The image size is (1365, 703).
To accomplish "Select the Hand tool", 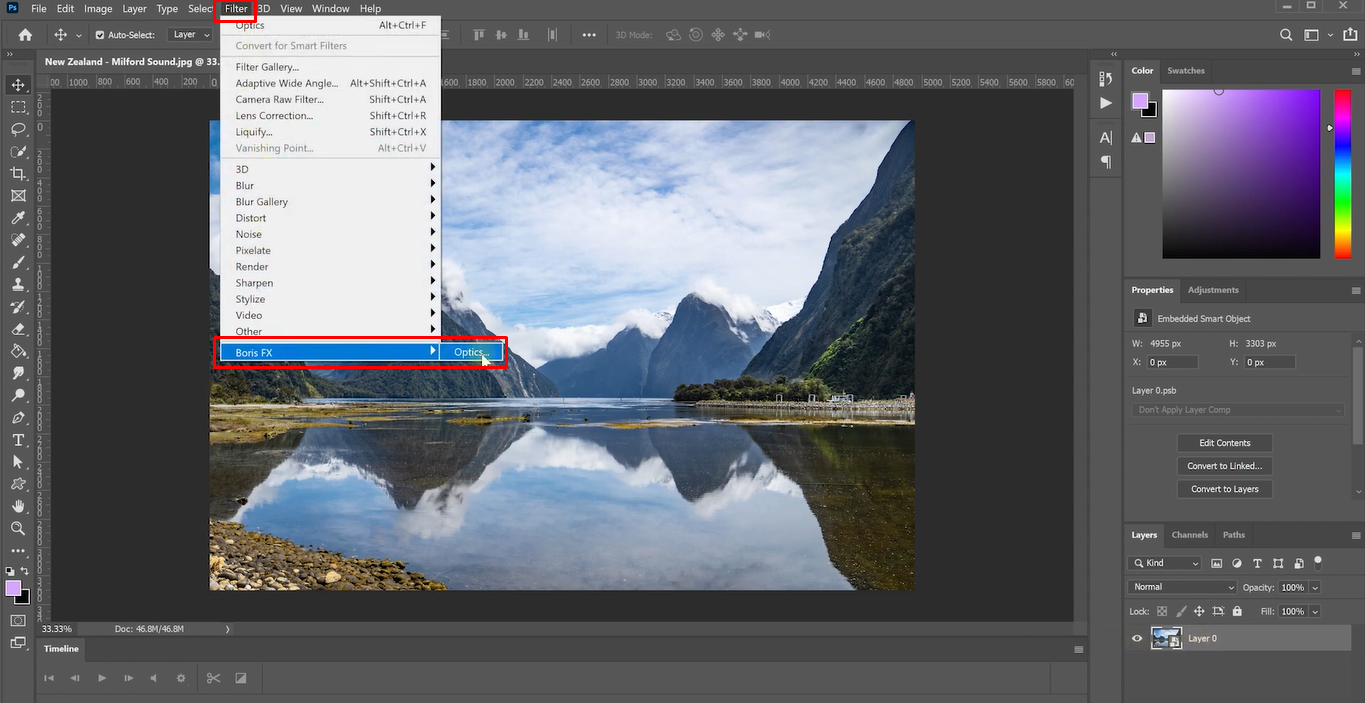I will 18,506.
